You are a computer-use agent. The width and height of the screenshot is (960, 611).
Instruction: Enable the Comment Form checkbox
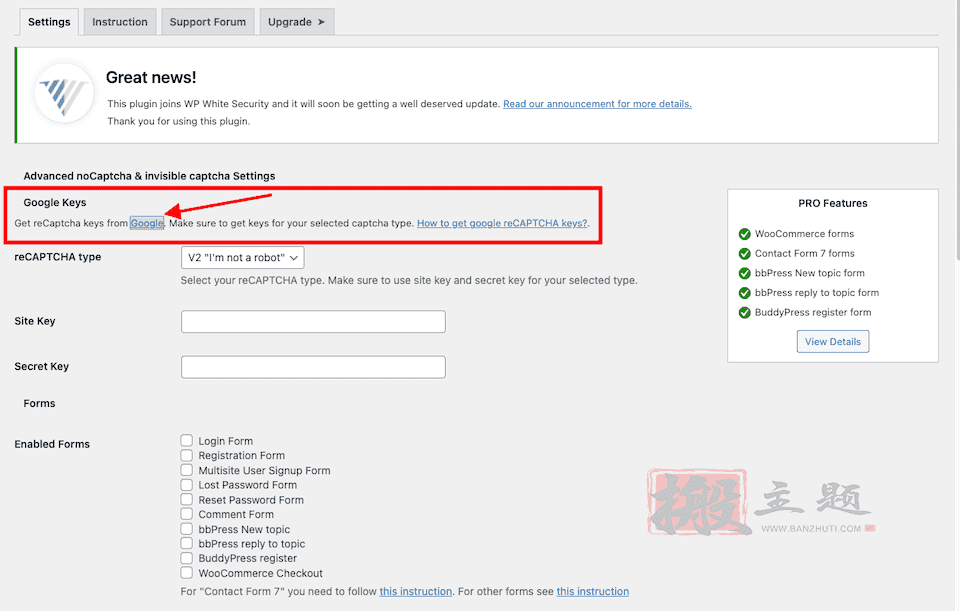pos(187,514)
